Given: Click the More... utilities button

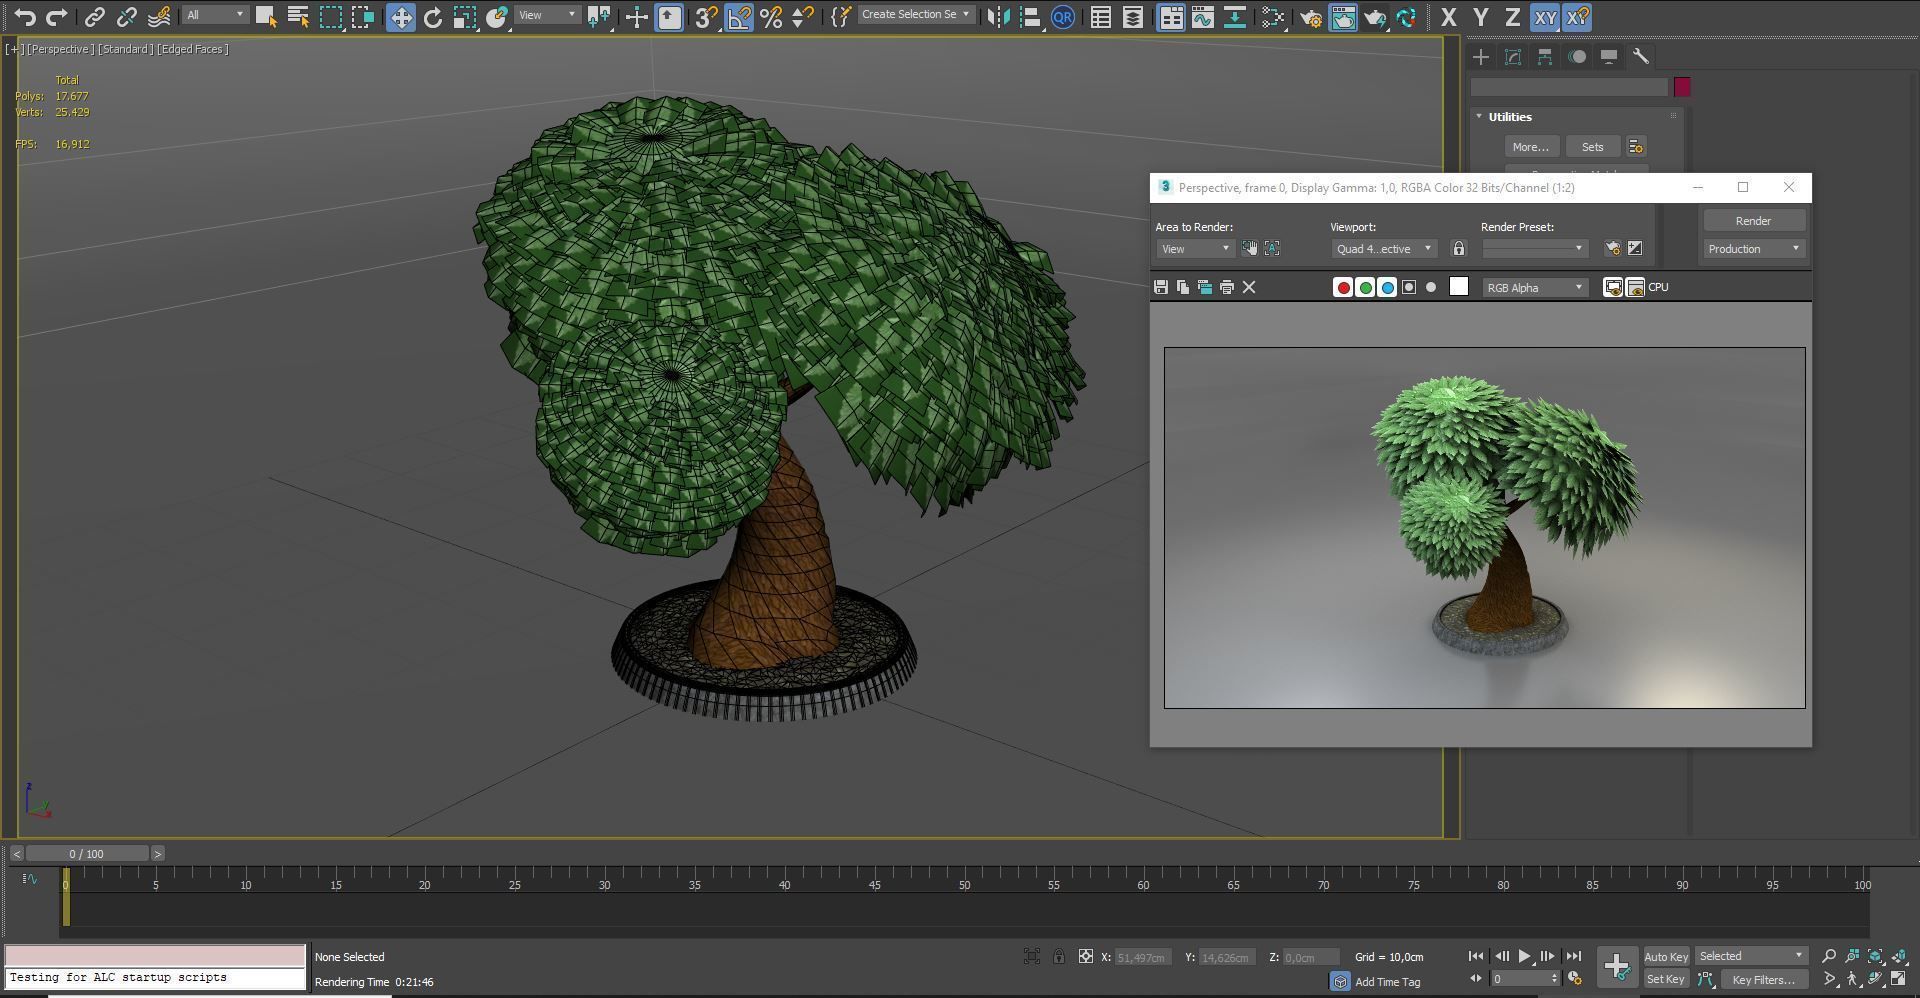Looking at the screenshot, I should click(x=1531, y=147).
